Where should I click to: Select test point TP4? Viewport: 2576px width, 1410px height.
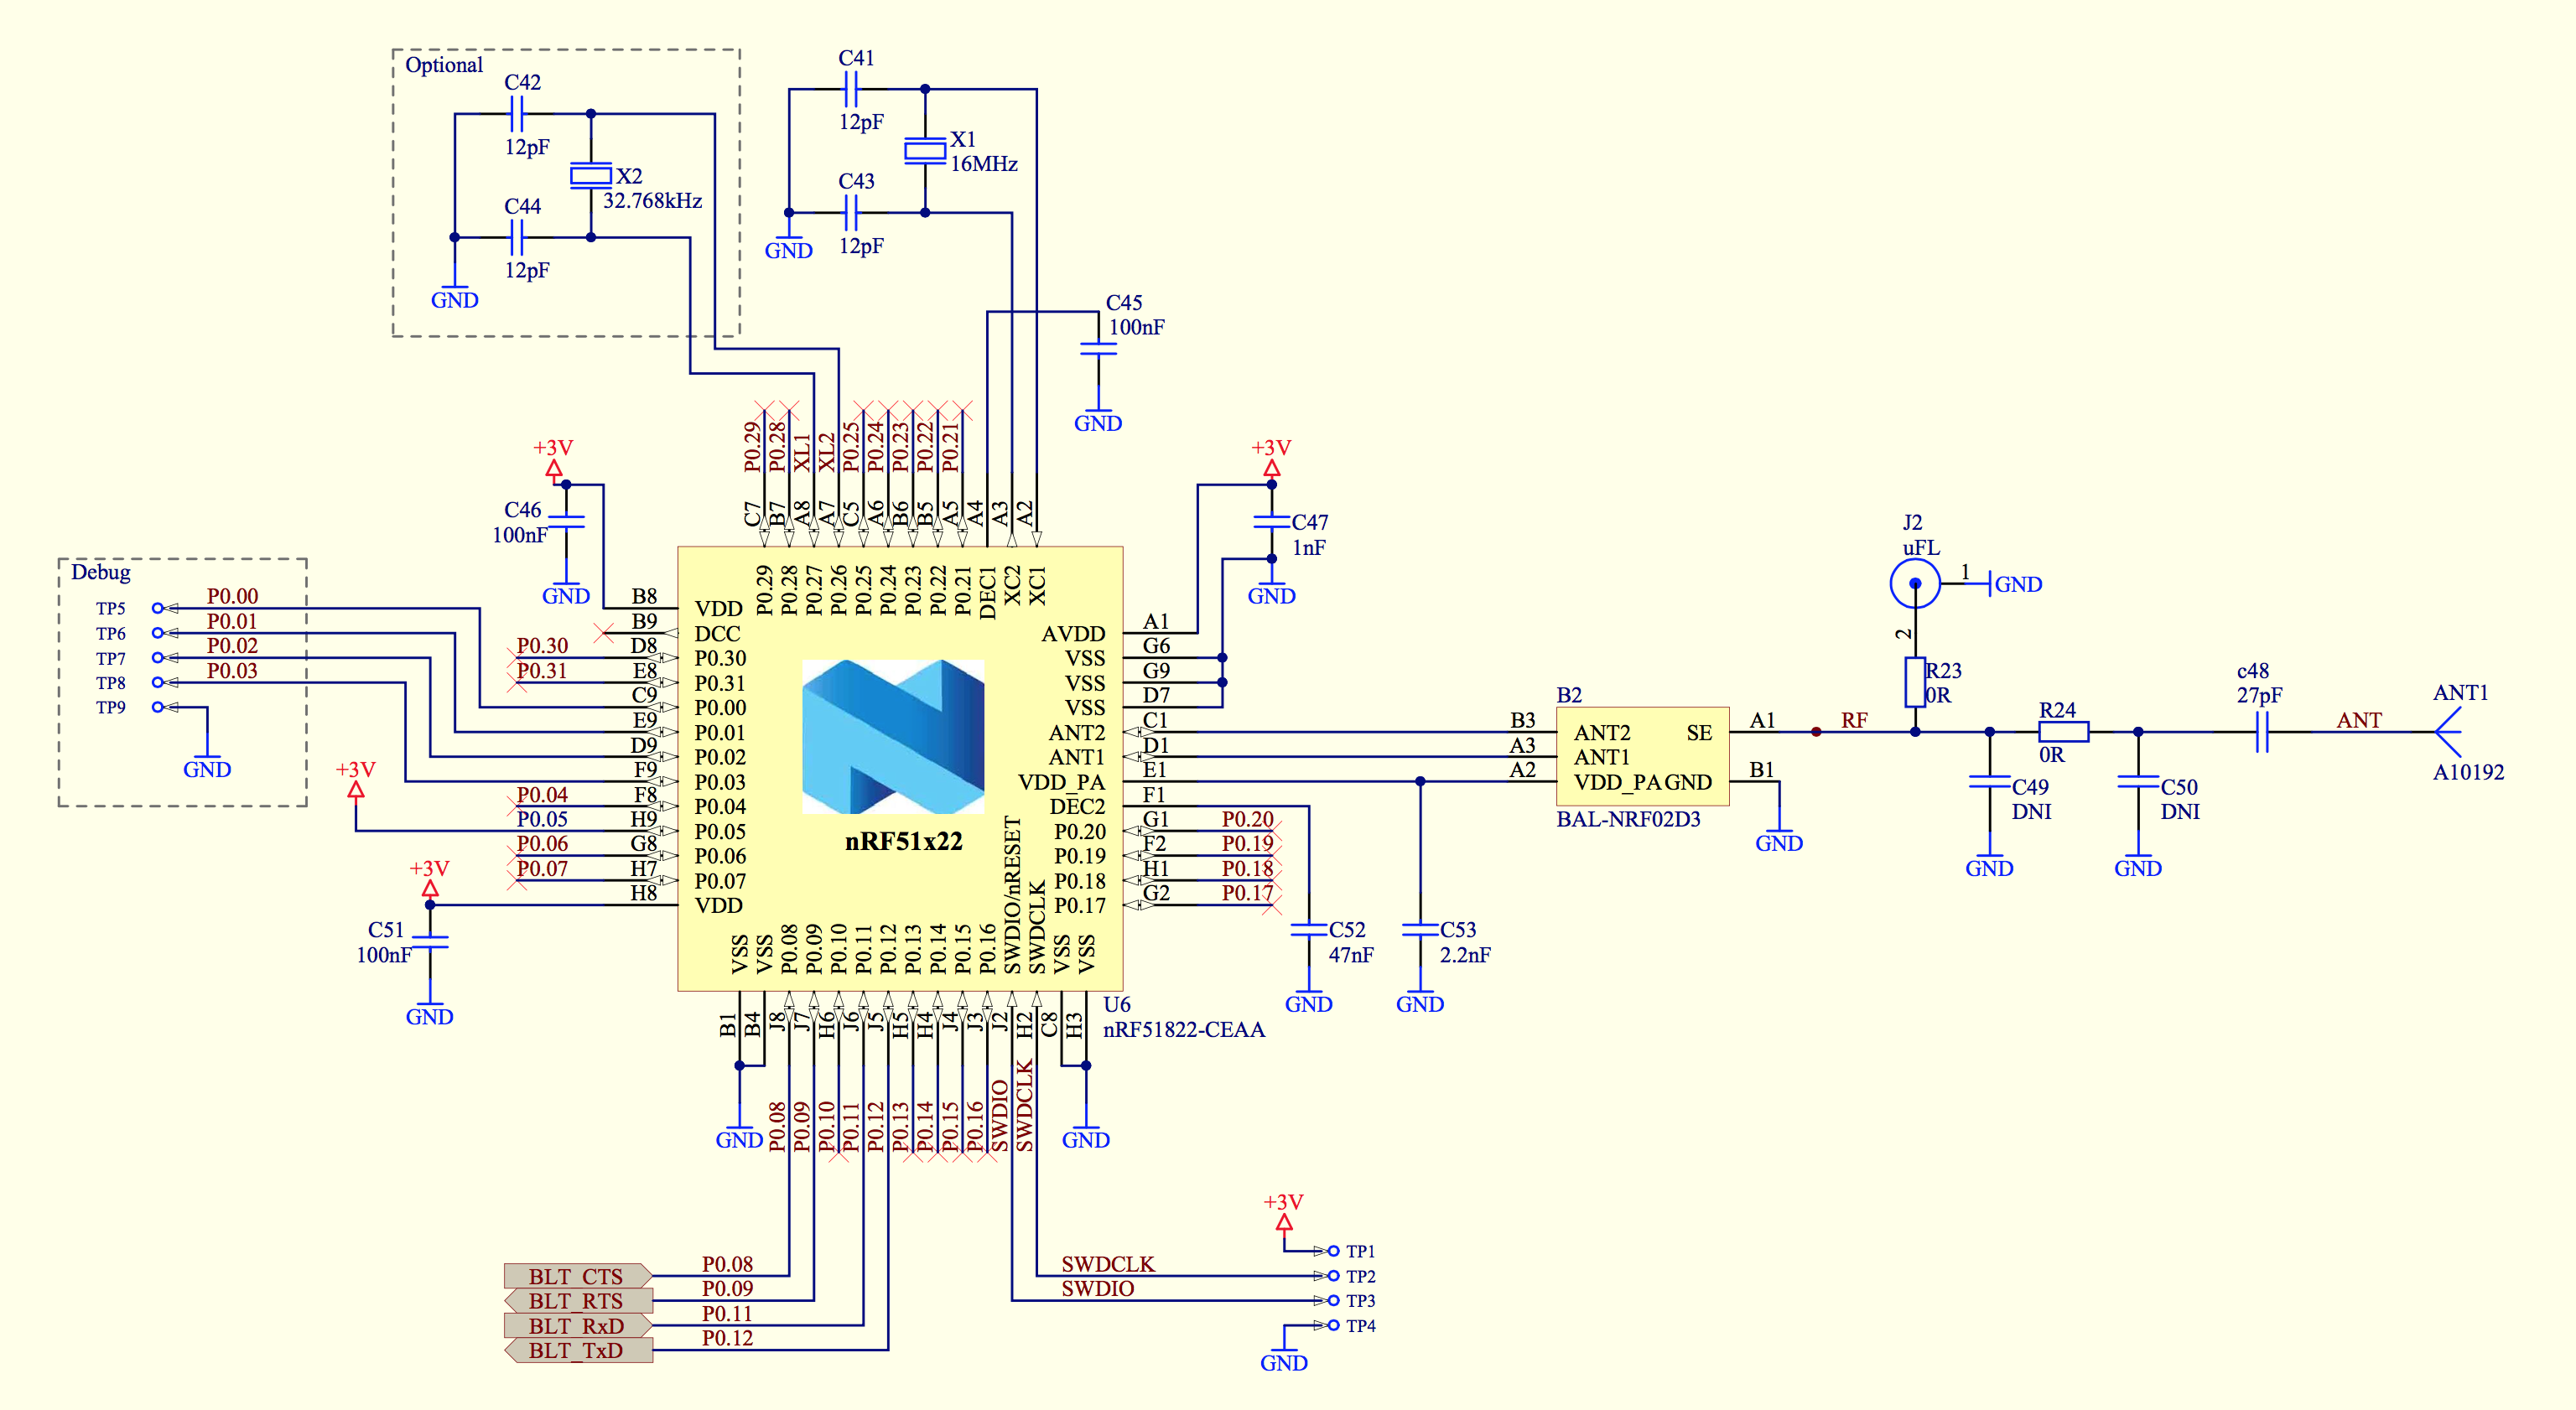1333,1325
